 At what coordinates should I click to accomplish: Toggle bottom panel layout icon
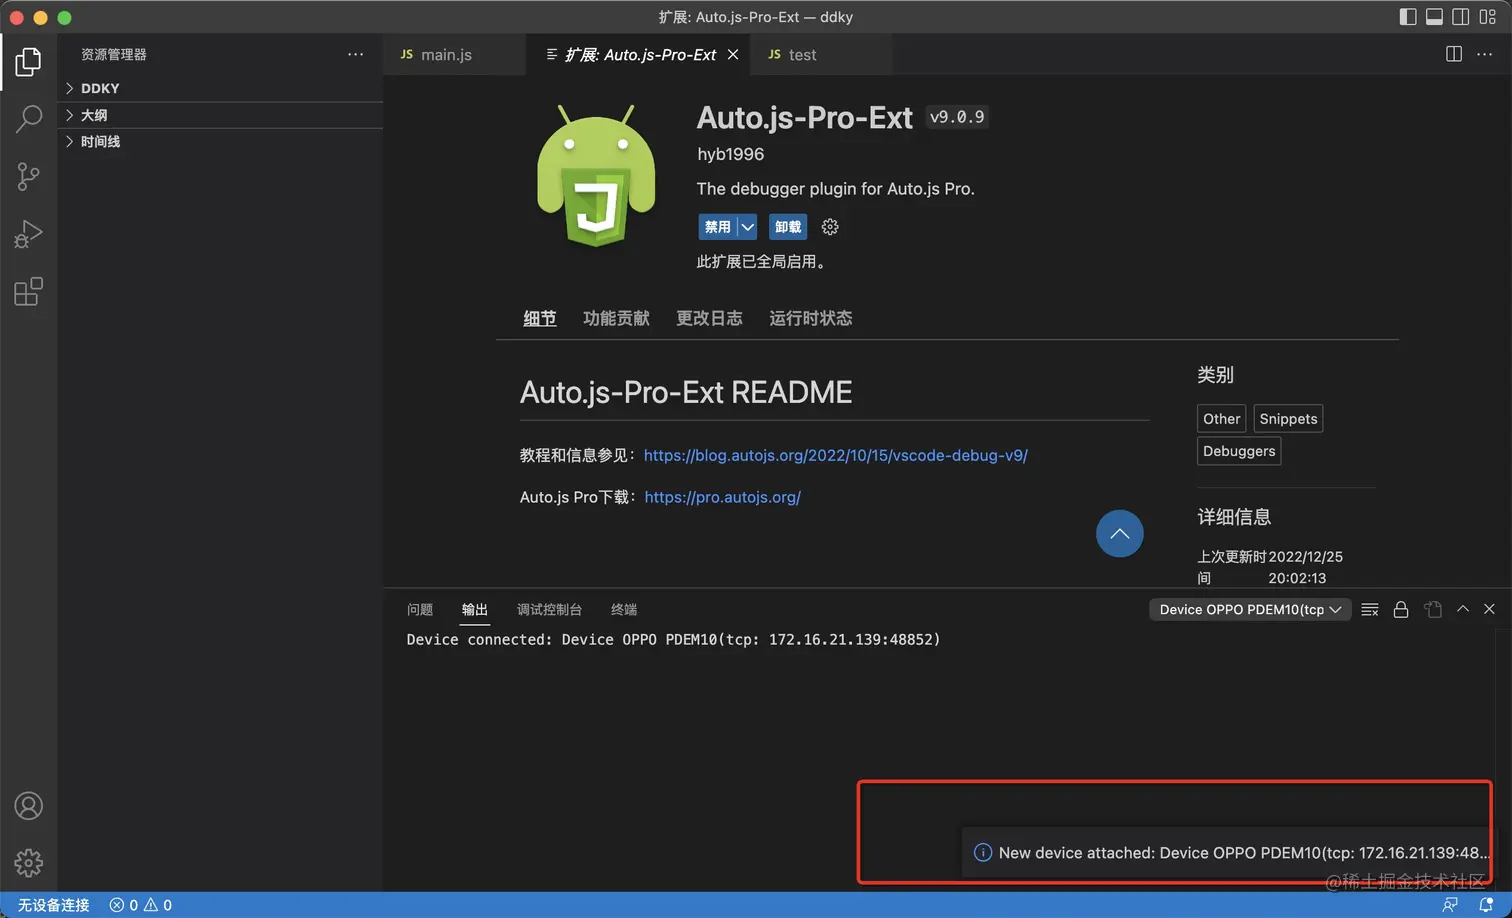tap(1434, 17)
